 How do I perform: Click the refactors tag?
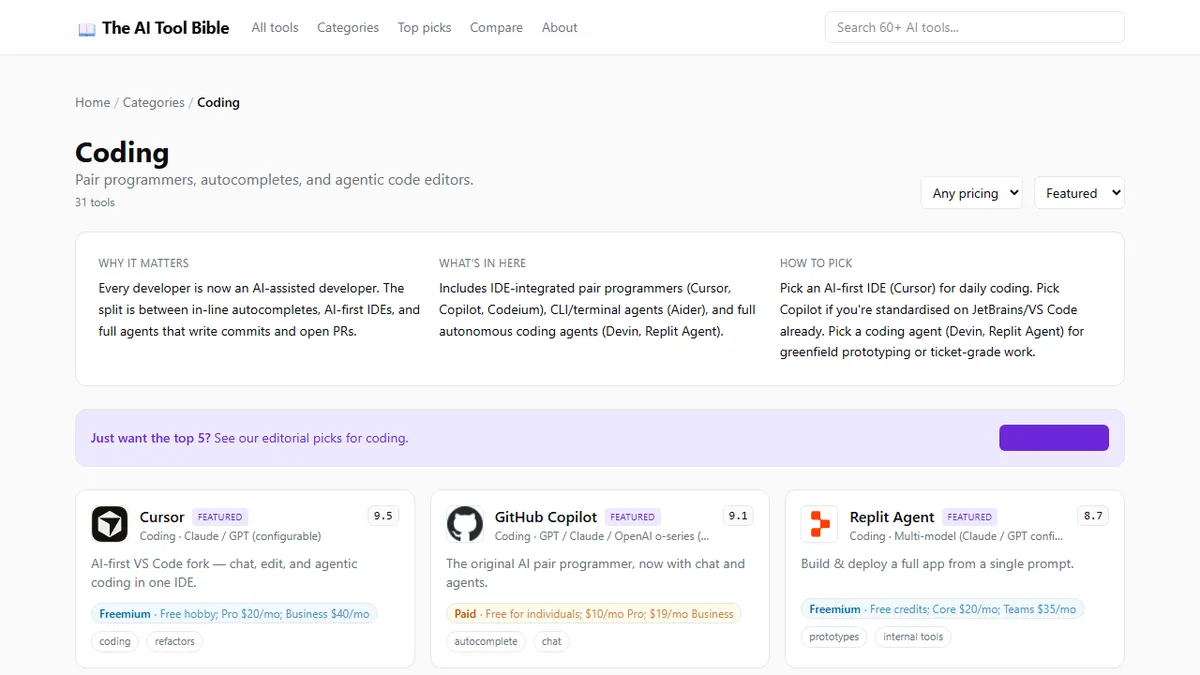(175, 641)
